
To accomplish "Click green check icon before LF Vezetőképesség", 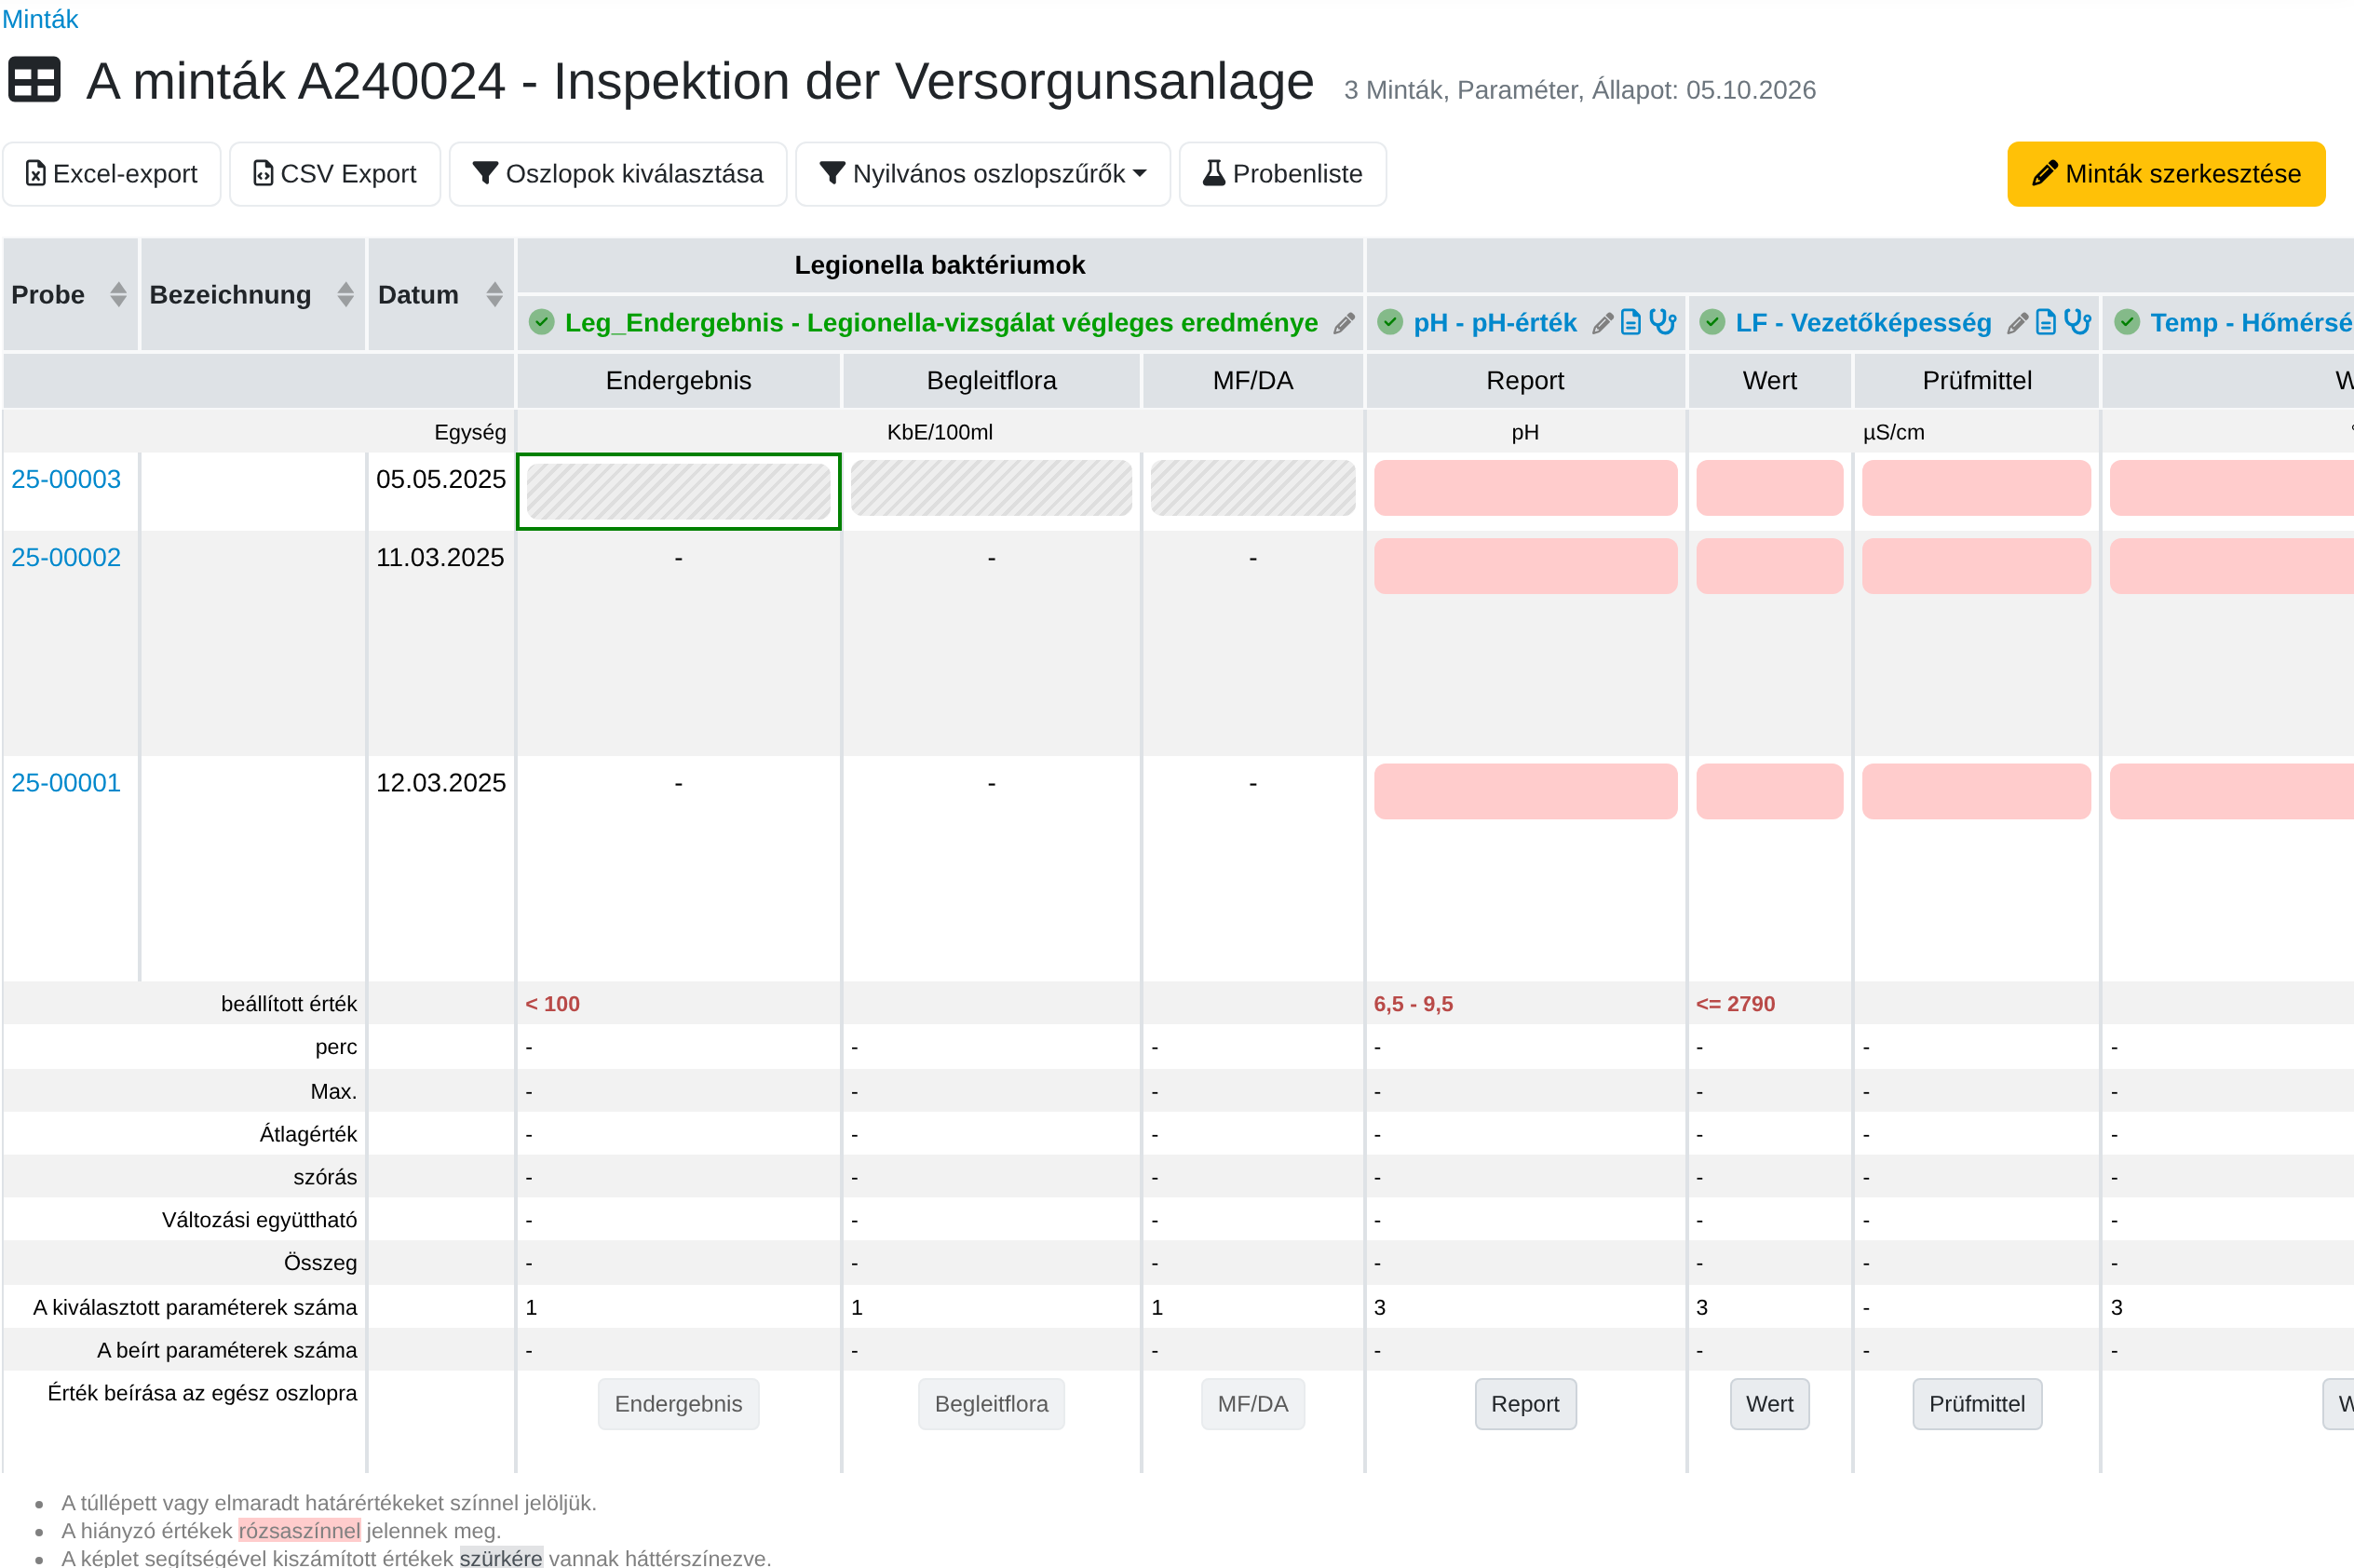I will pos(1712,322).
